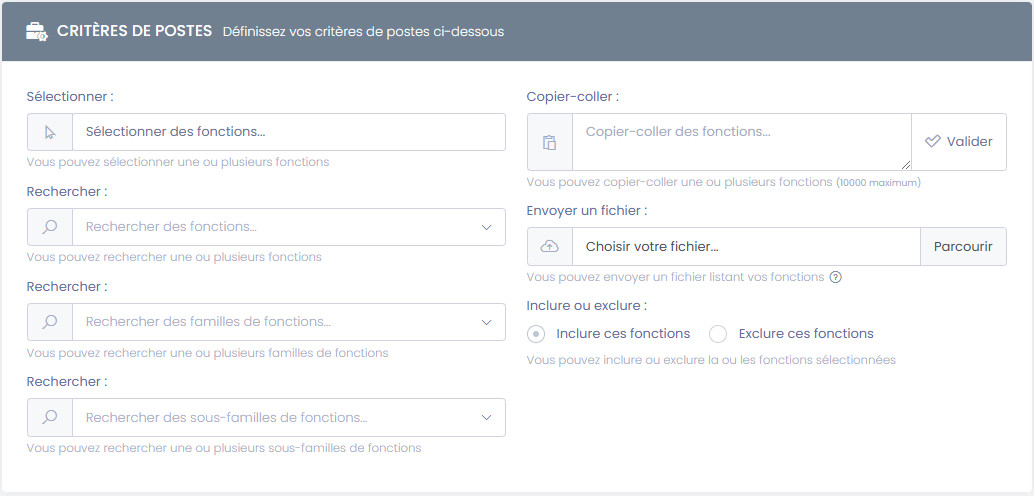This screenshot has width=1034, height=496.
Task: Click the clipboard icon in the Copier-coller field
Action: tap(549, 142)
